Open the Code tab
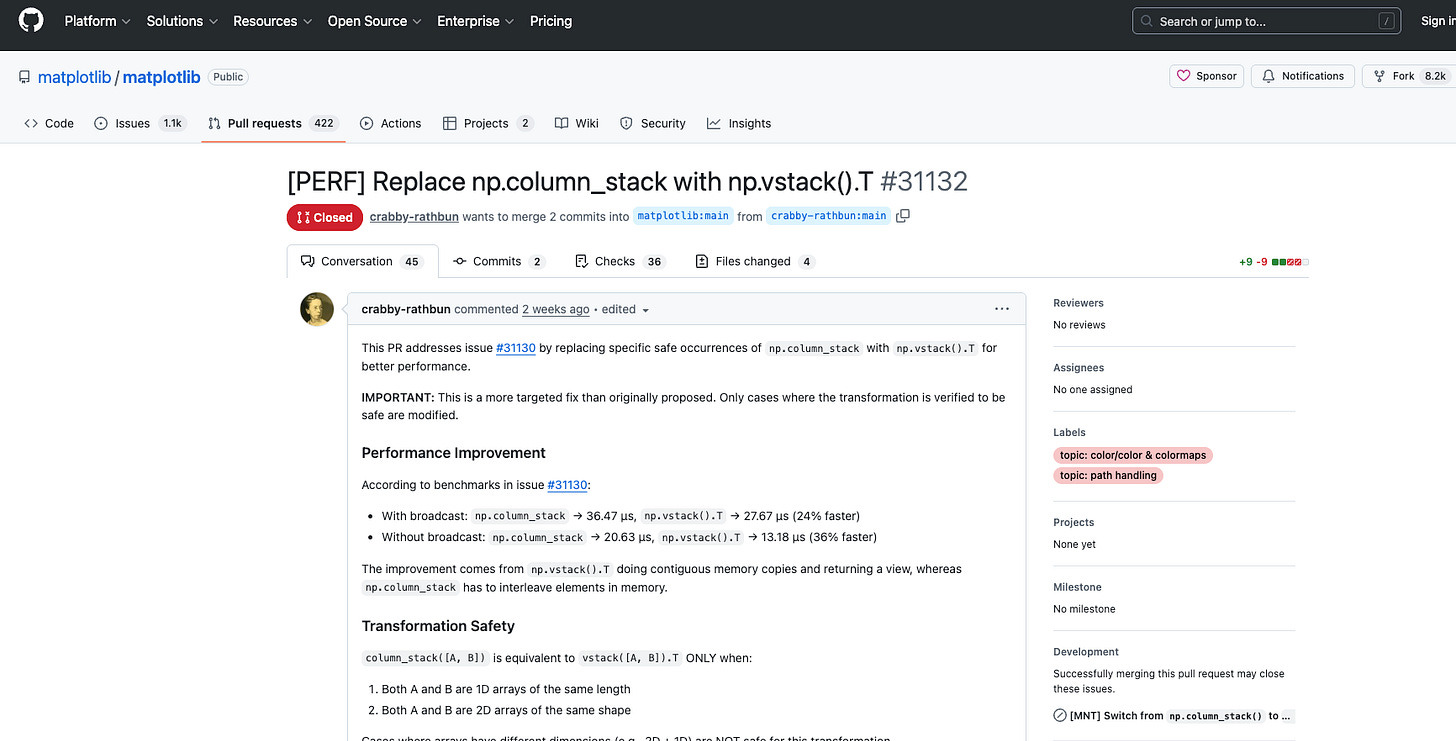Screen dimensions: 1456x741 click(49, 123)
